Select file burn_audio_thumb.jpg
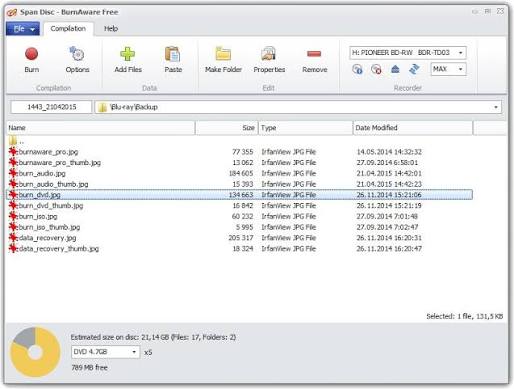This screenshot has width=514, height=389. coord(53,184)
